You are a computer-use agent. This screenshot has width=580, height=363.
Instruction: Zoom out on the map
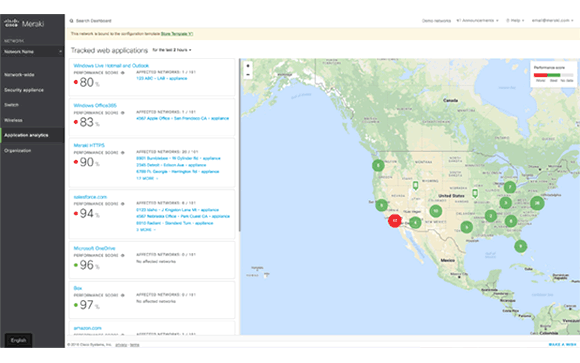point(248,74)
